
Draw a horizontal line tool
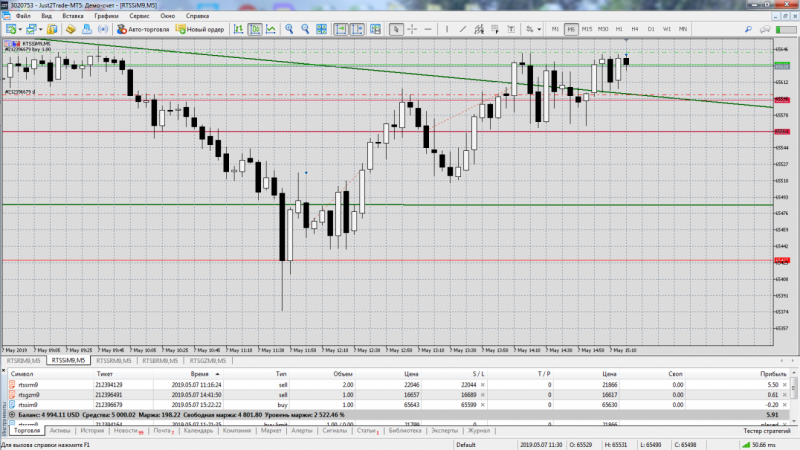428,29
